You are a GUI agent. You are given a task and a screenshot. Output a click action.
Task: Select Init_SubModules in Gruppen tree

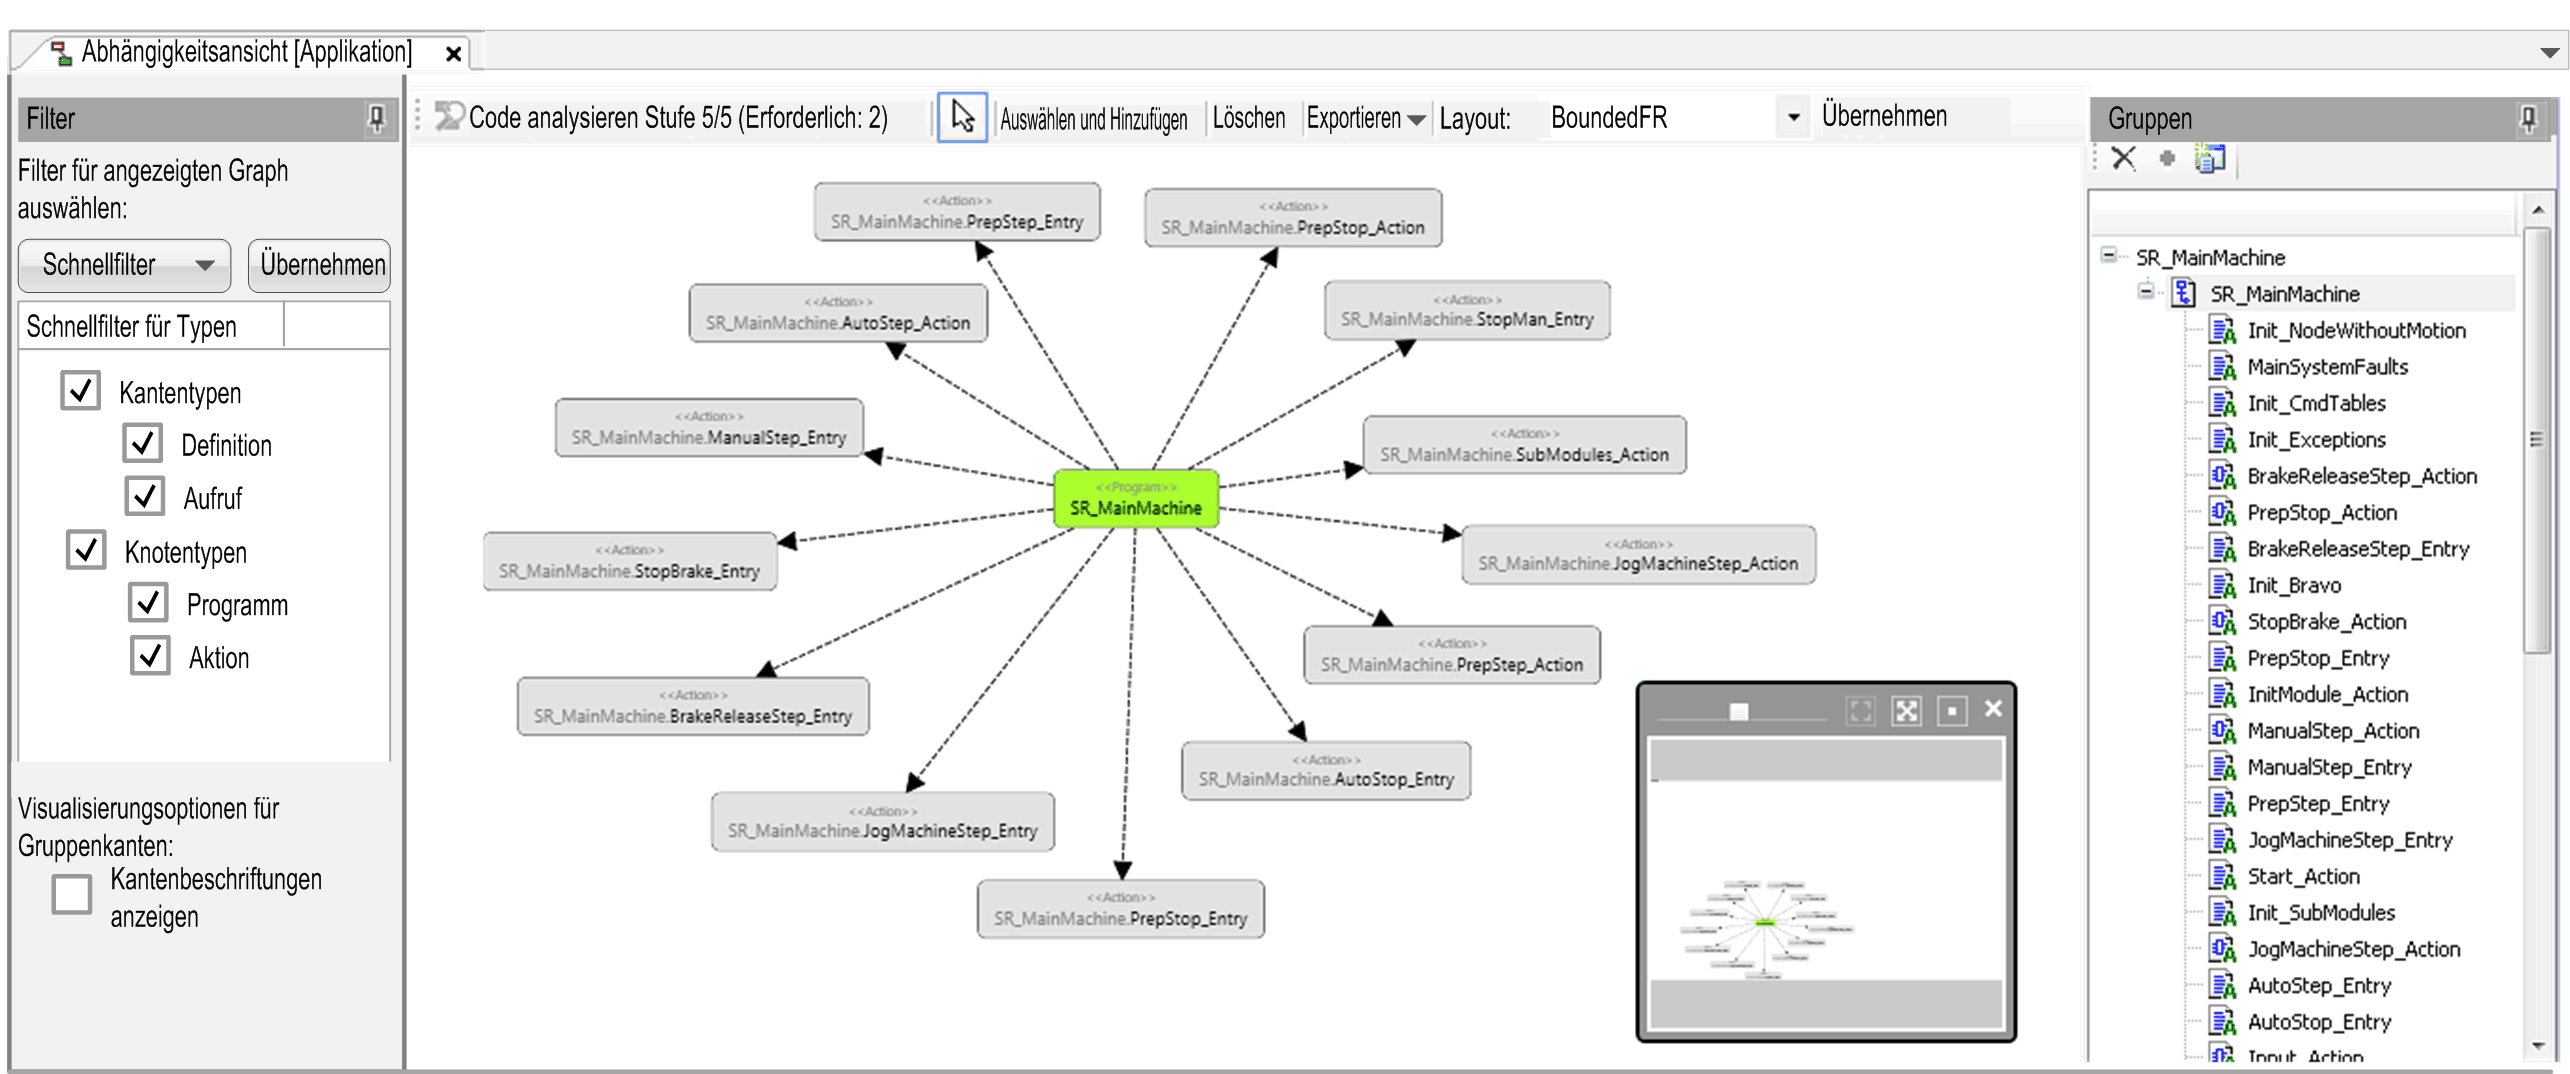(x=2321, y=912)
